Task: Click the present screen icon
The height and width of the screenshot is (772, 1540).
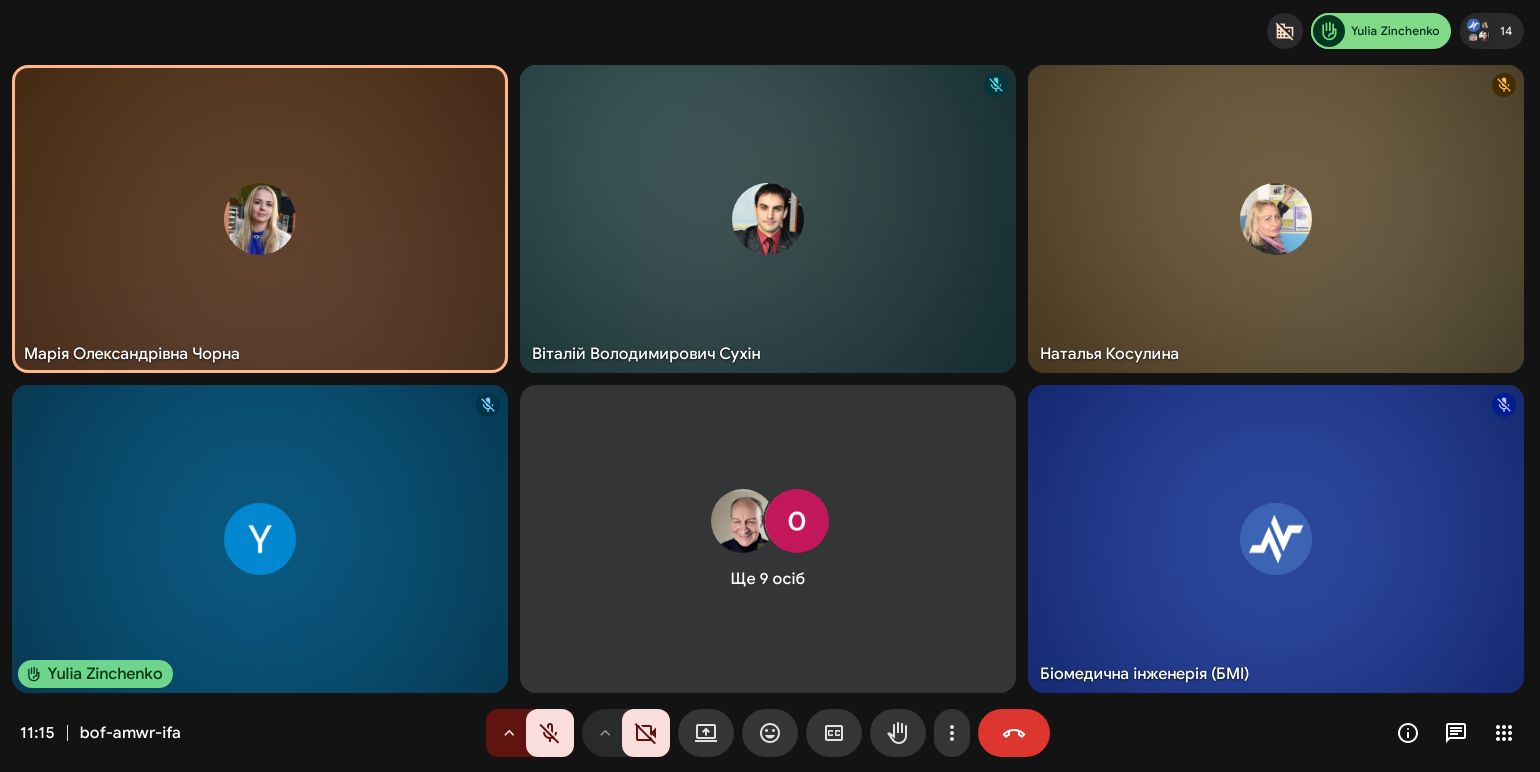Action: pos(706,733)
